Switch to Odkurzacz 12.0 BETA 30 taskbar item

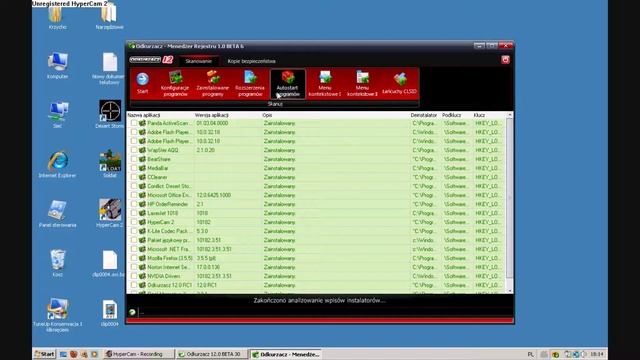coord(212,354)
